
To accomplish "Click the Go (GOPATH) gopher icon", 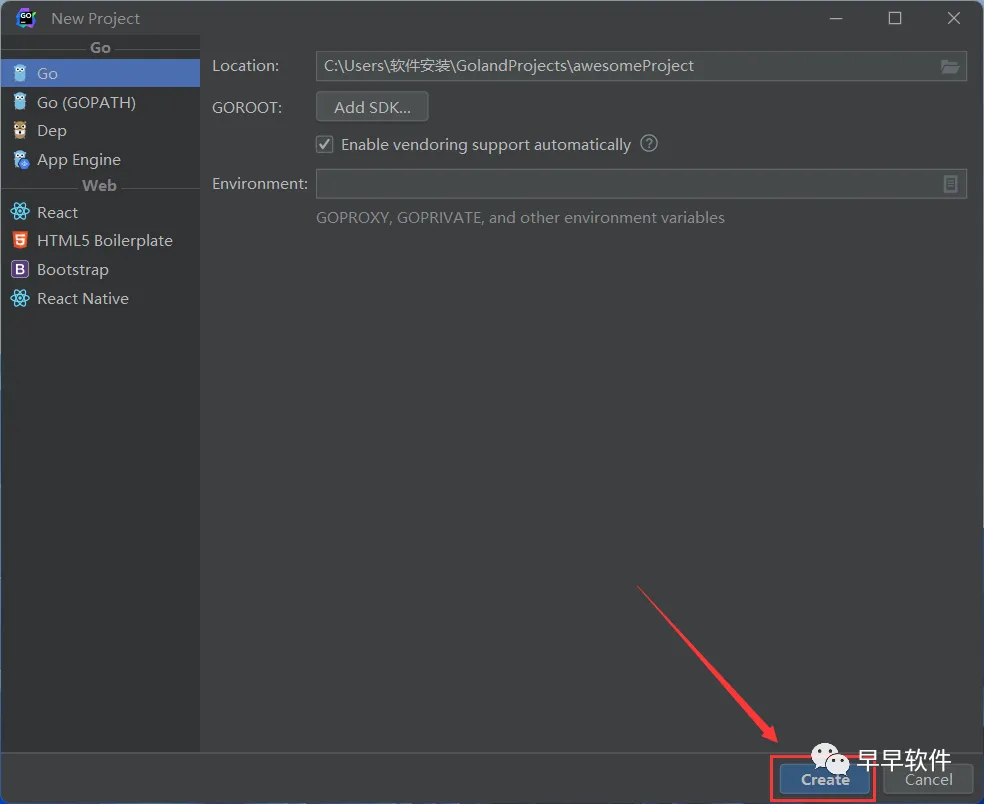I will pyautogui.click(x=20, y=102).
